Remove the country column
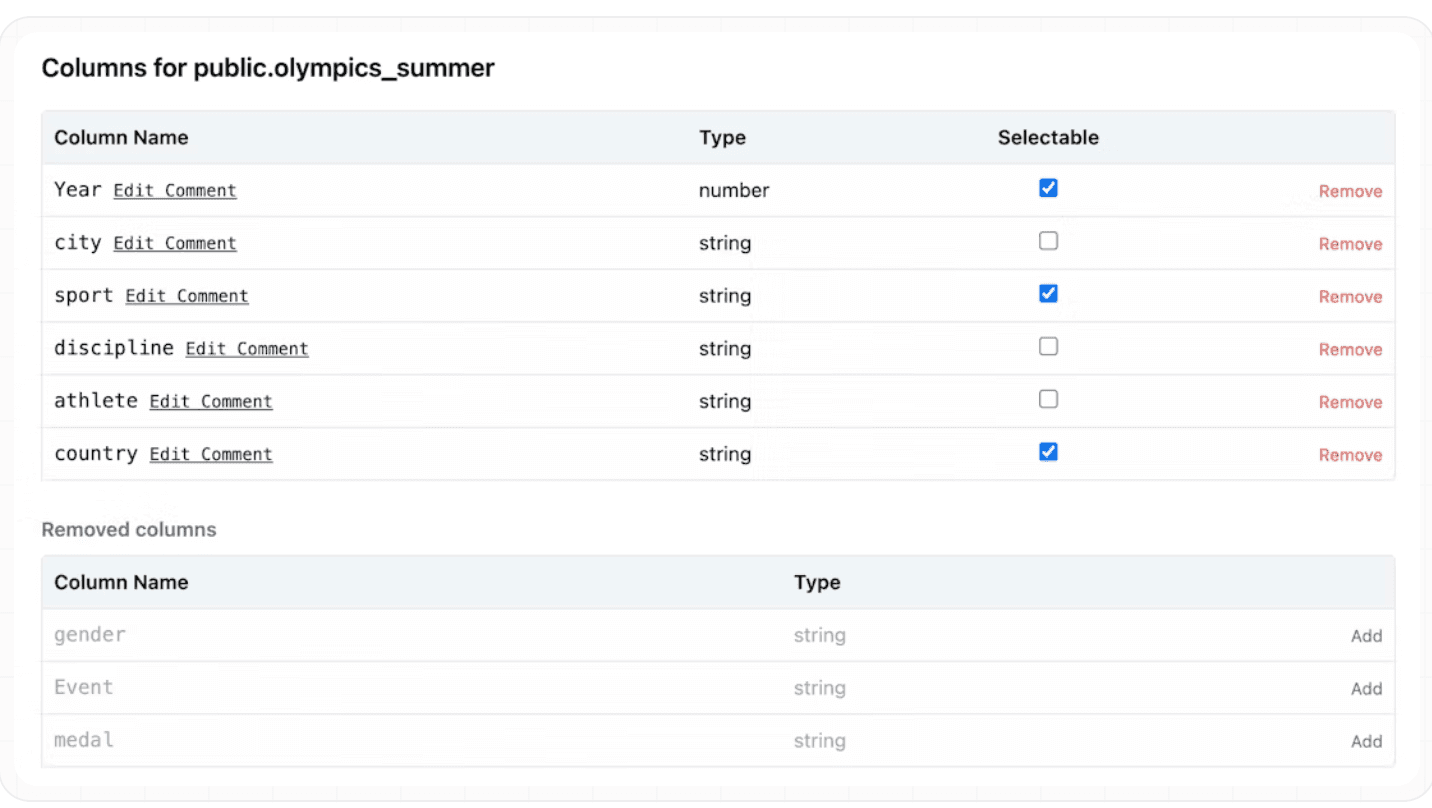1432x808 pixels. point(1350,454)
